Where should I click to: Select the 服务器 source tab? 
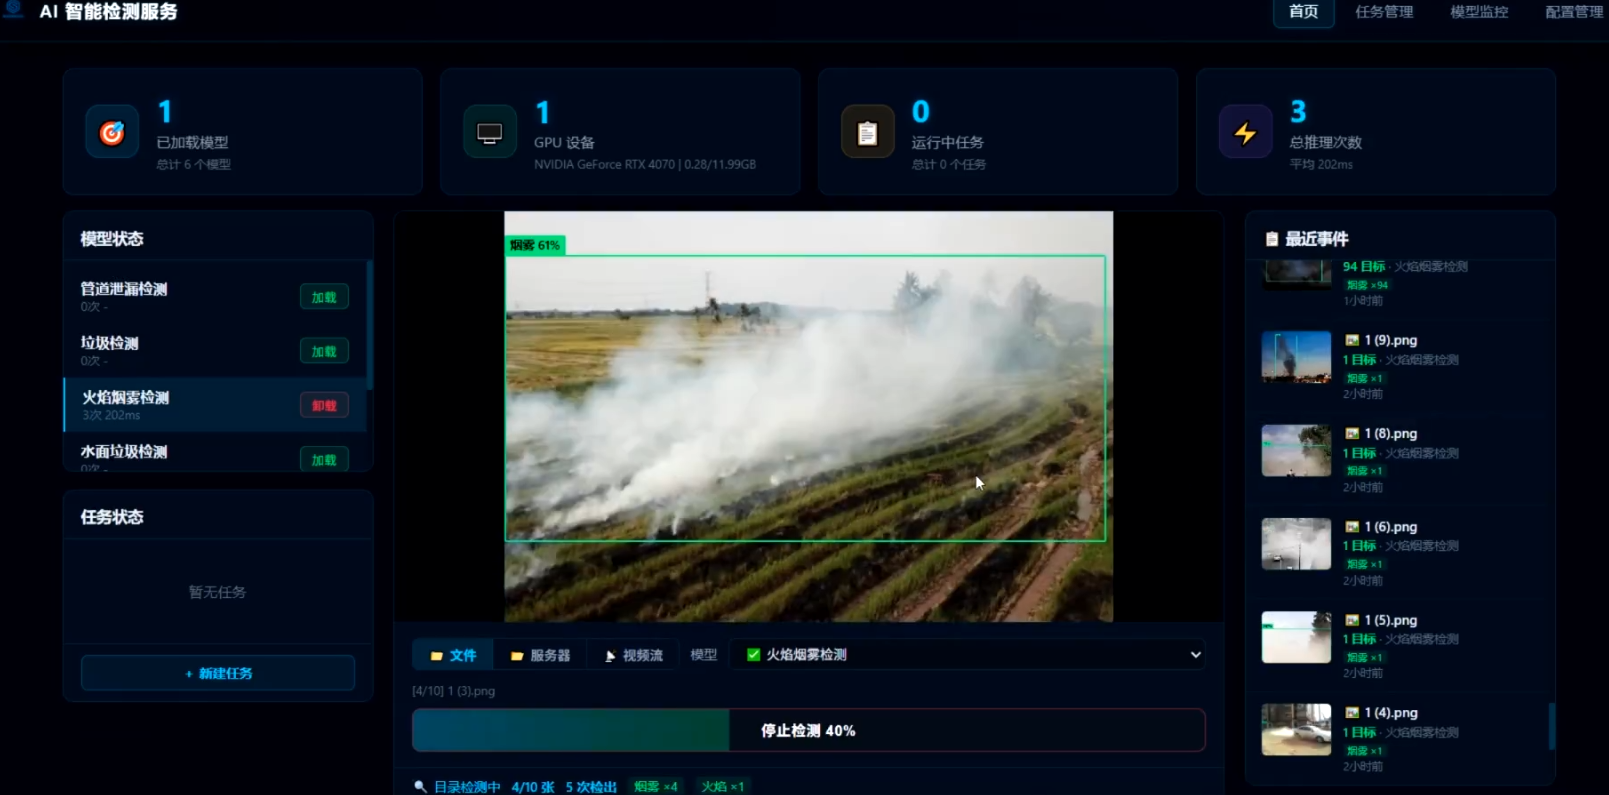click(540, 655)
